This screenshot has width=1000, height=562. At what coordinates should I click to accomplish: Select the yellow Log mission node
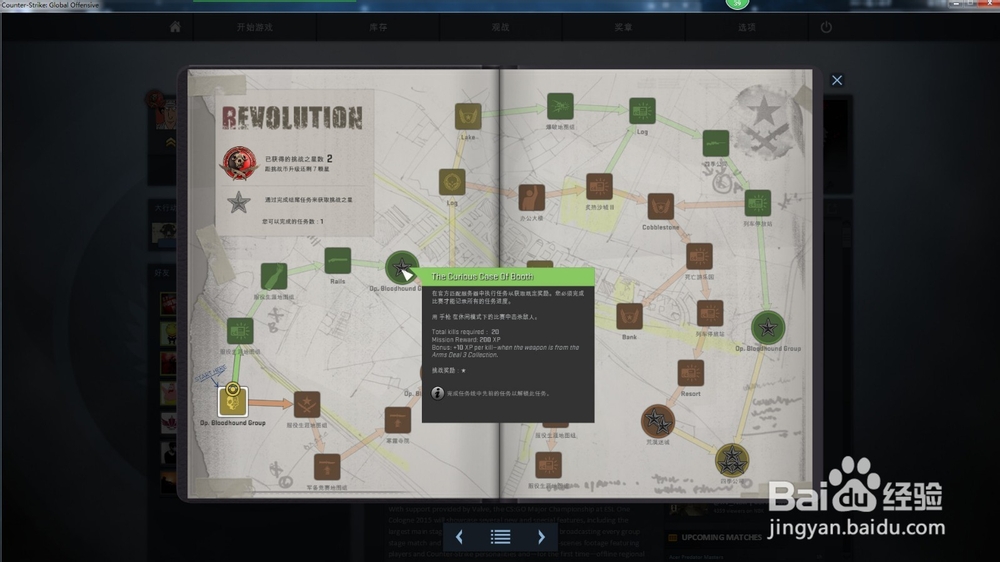(452, 182)
